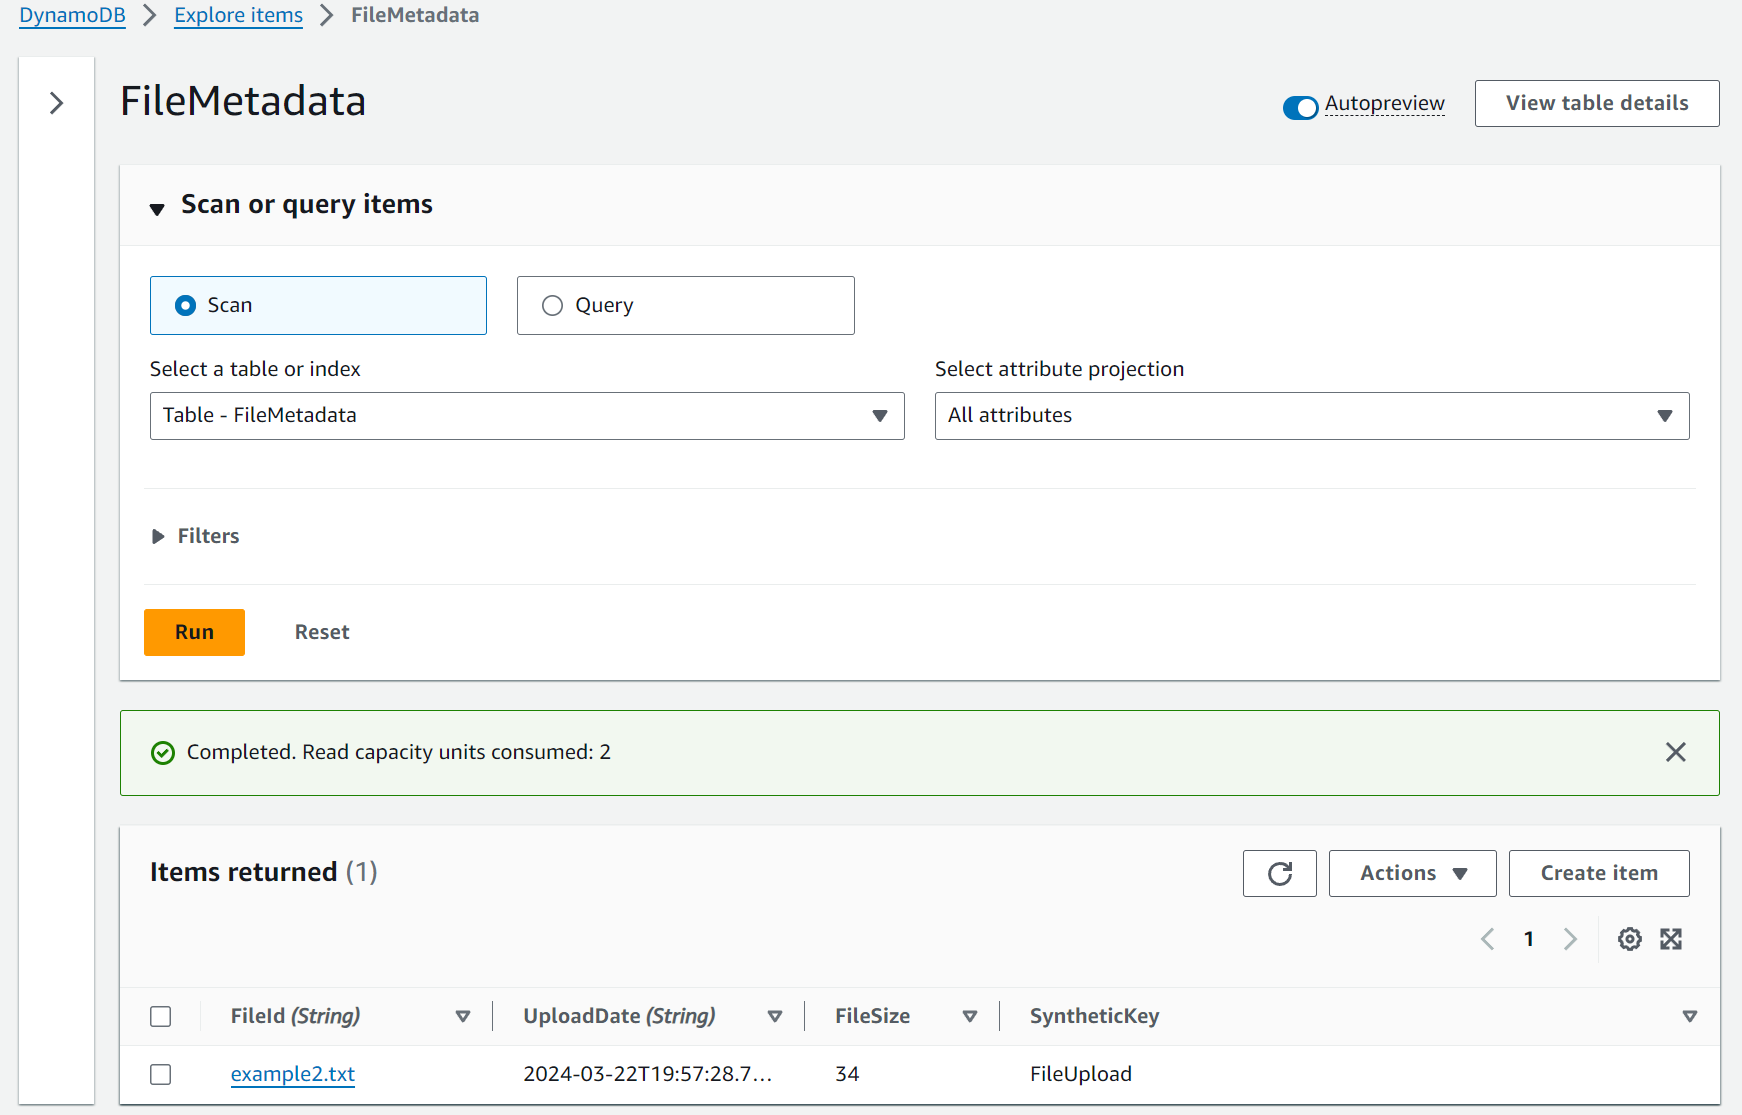Select the Scan radio option
Screen dimensions: 1742x1115
(x=318, y=305)
